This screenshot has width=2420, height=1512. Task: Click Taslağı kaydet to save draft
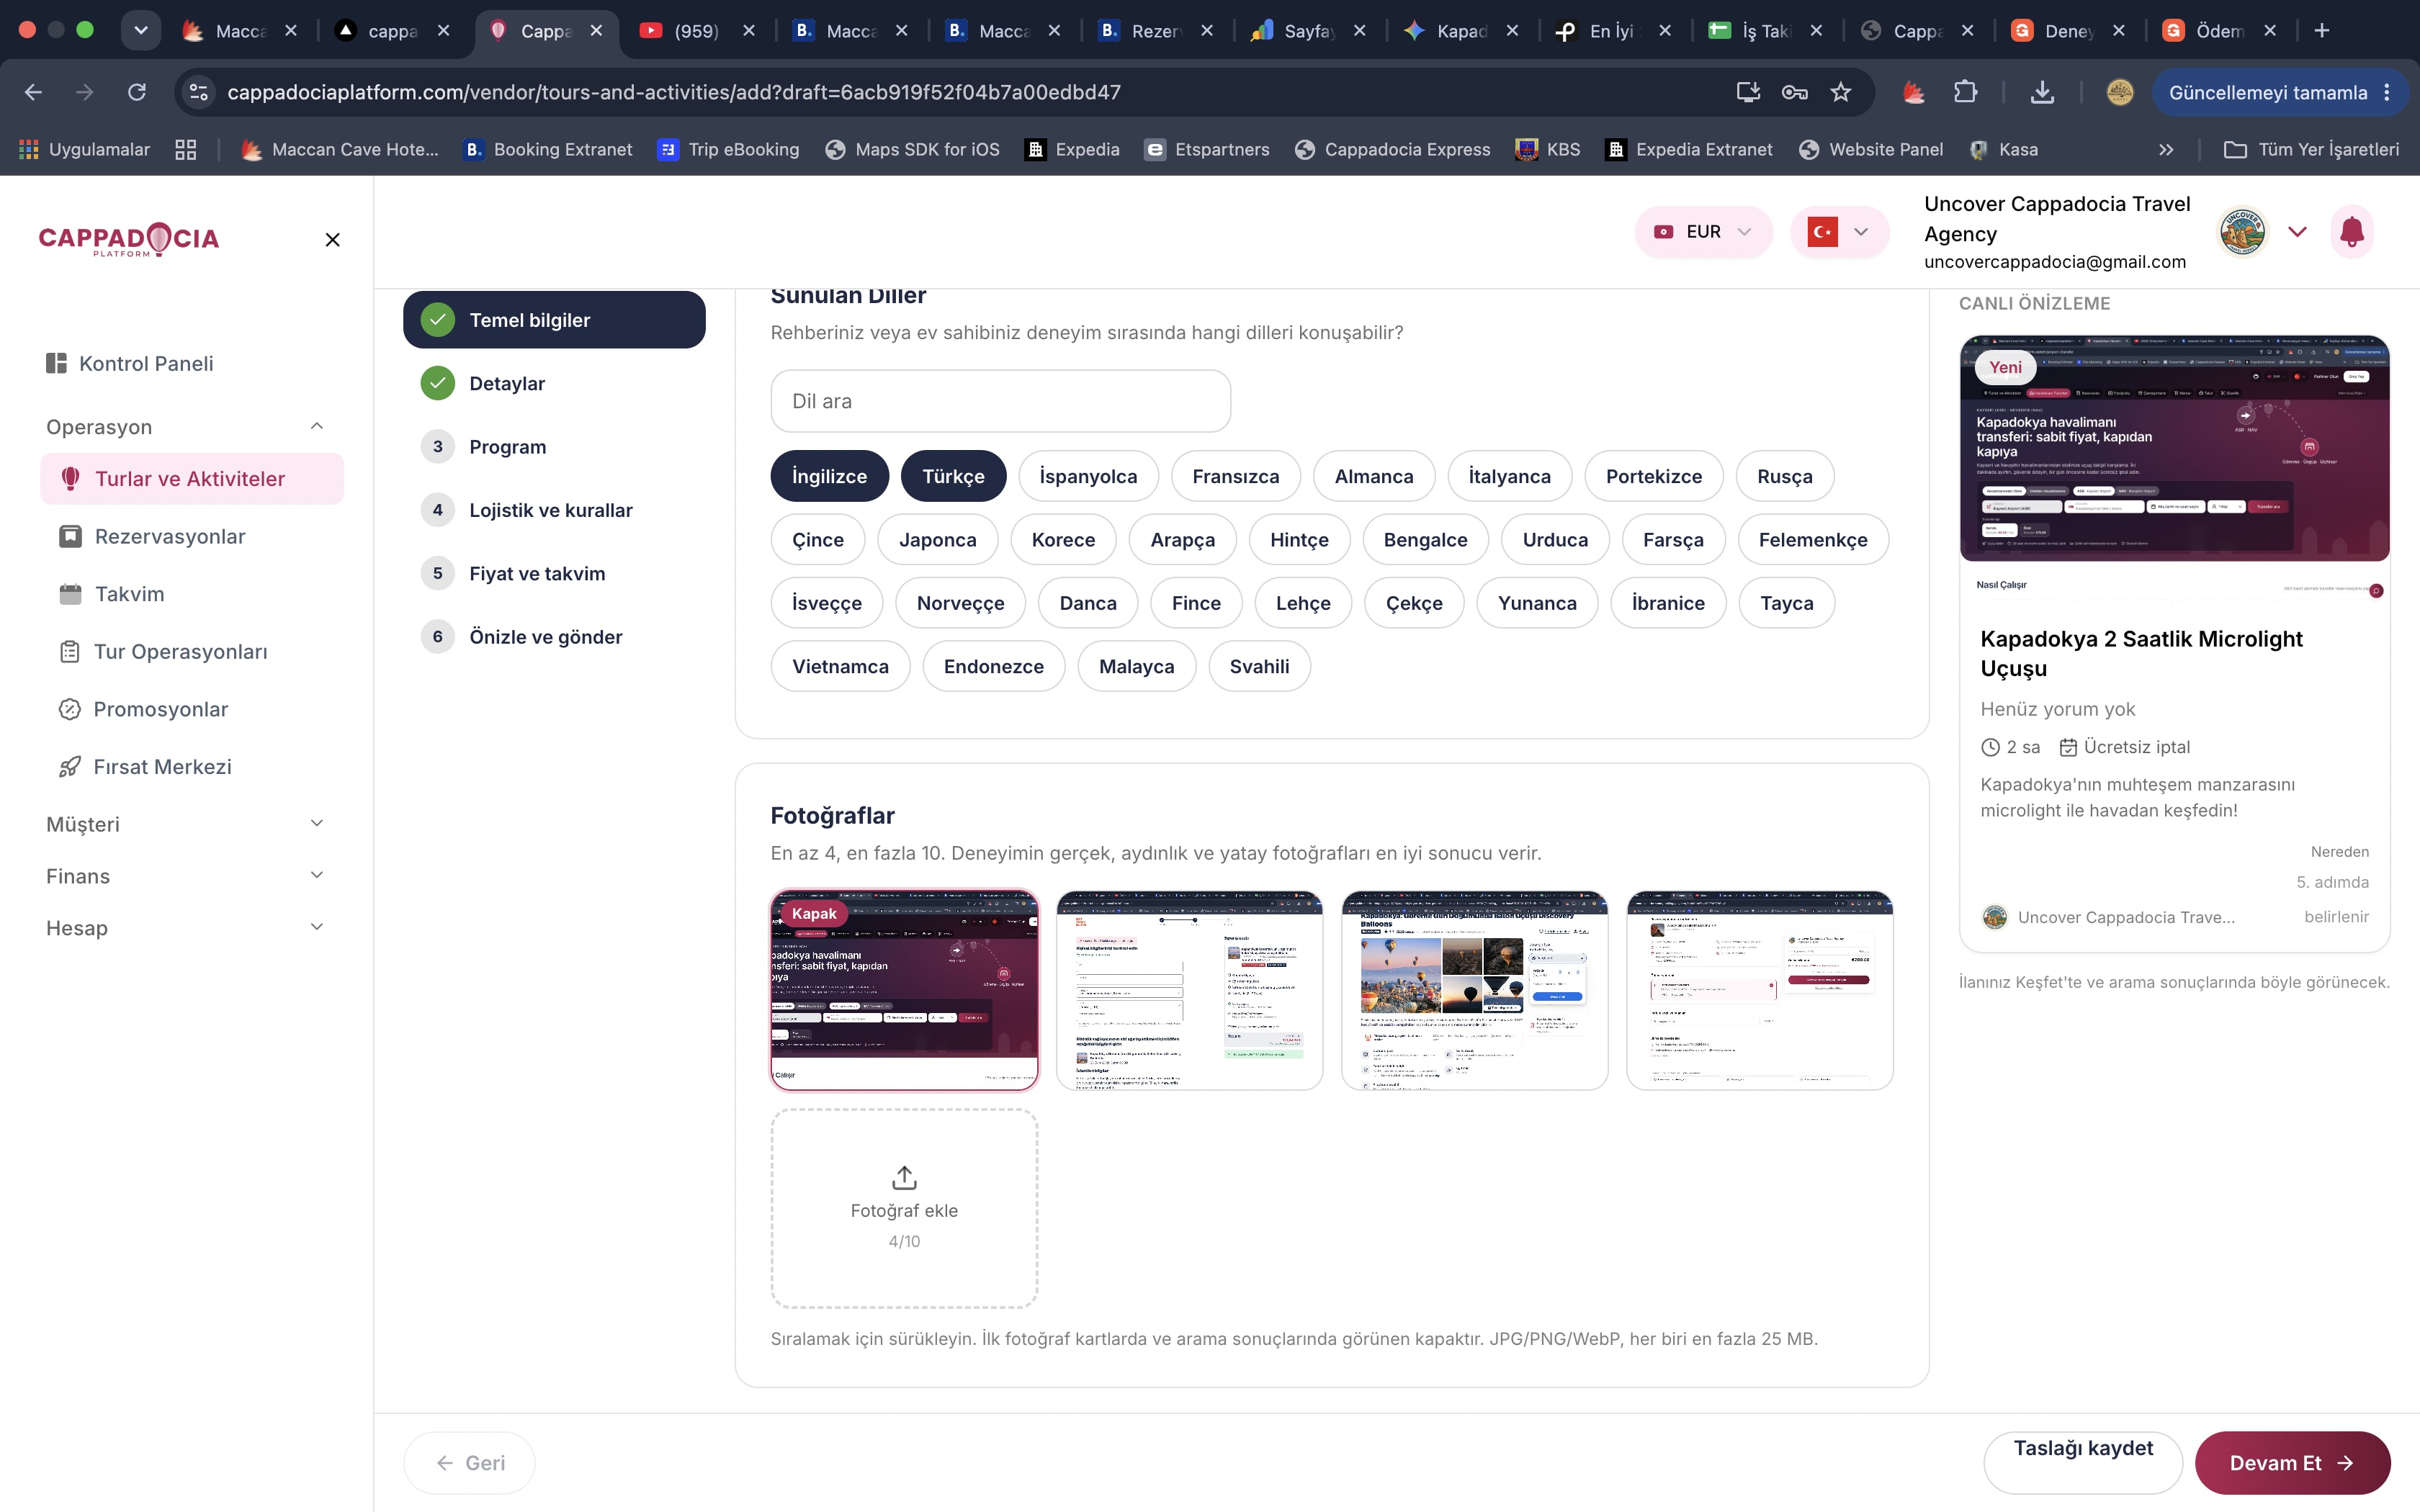pyautogui.click(x=2083, y=1463)
